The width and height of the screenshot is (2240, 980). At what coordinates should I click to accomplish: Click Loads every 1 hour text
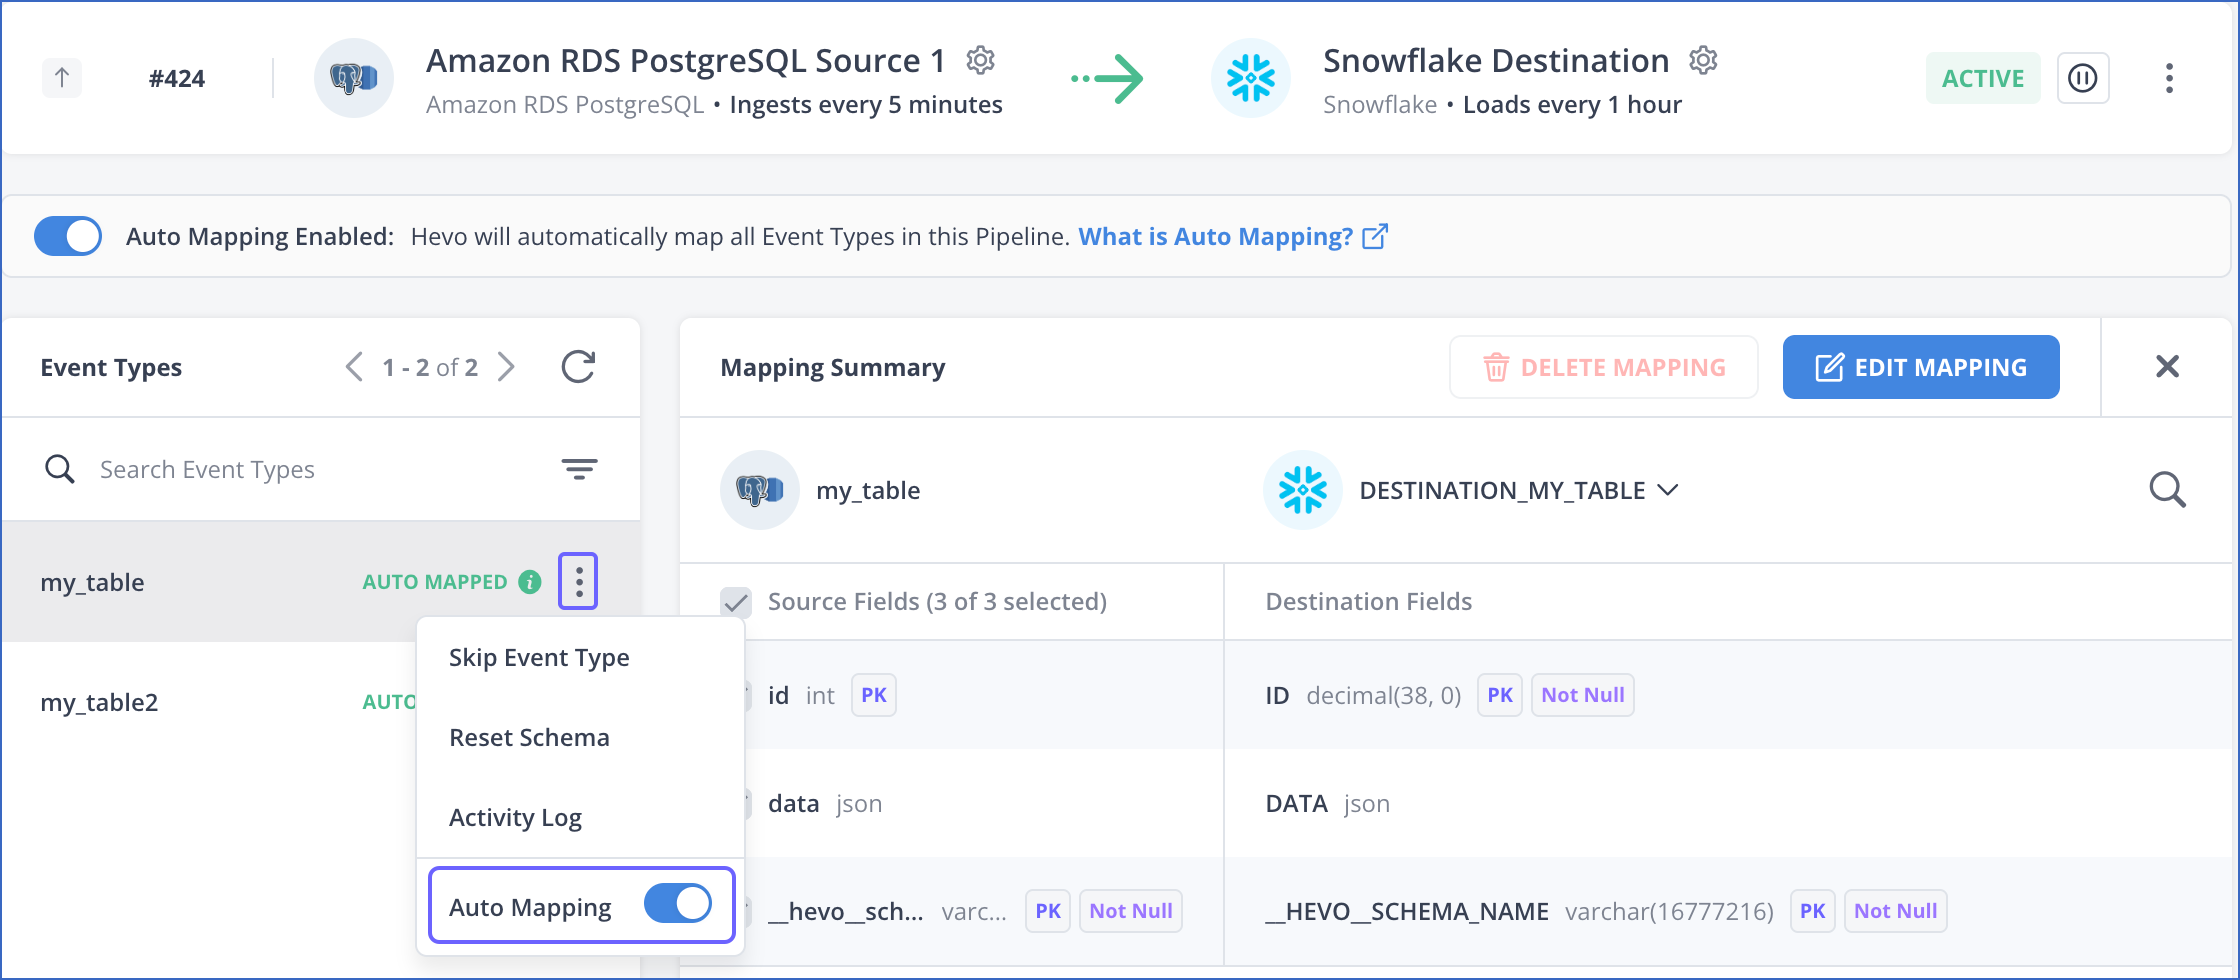1572,105
